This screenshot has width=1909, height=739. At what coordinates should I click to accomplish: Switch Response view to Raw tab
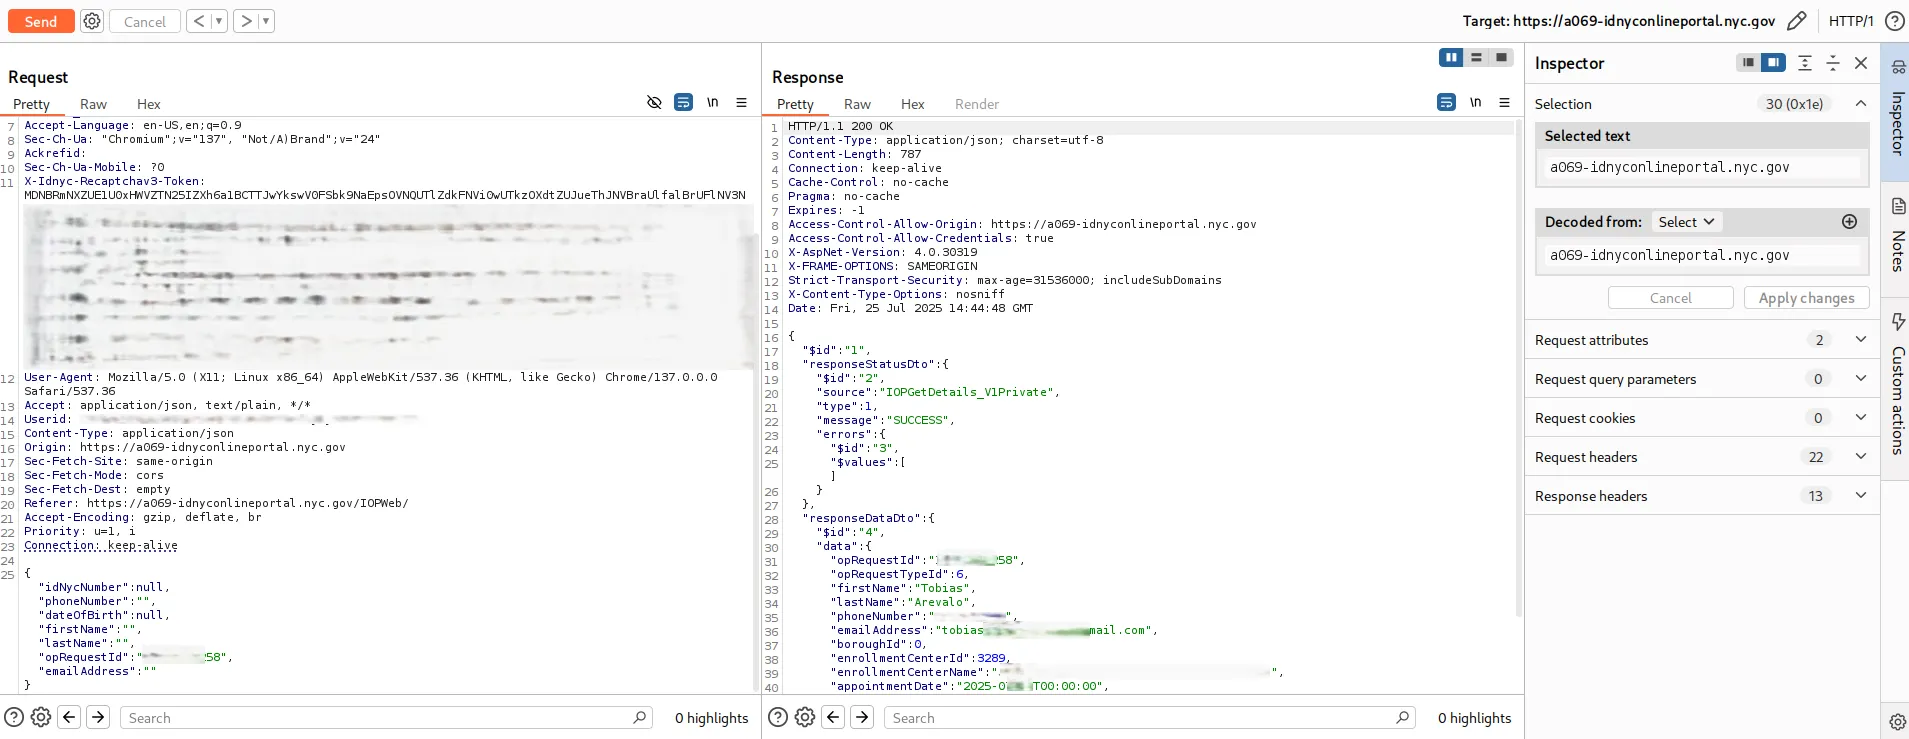pos(857,104)
